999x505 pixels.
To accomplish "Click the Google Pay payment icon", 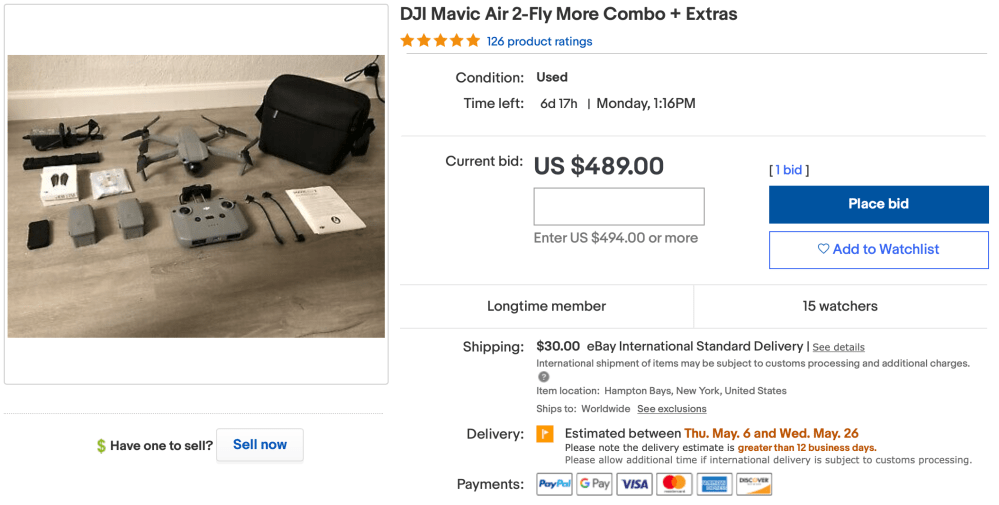I will [595, 484].
